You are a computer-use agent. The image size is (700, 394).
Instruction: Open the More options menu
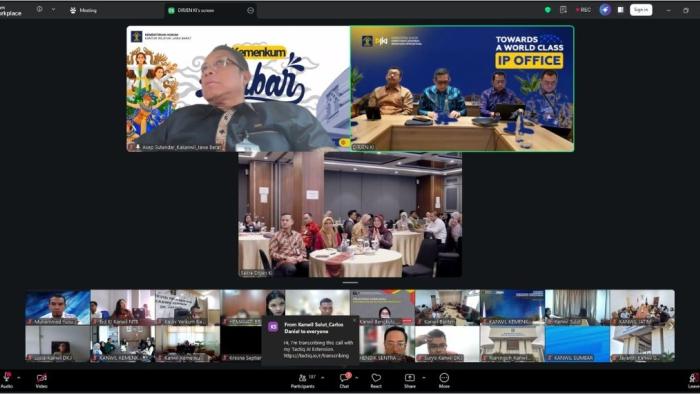point(444,380)
